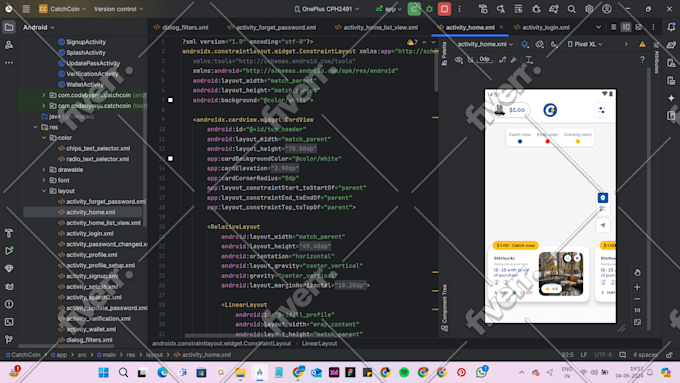Toggle night mode moon icon in designer
The image size is (680, 383).
(554, 44)
